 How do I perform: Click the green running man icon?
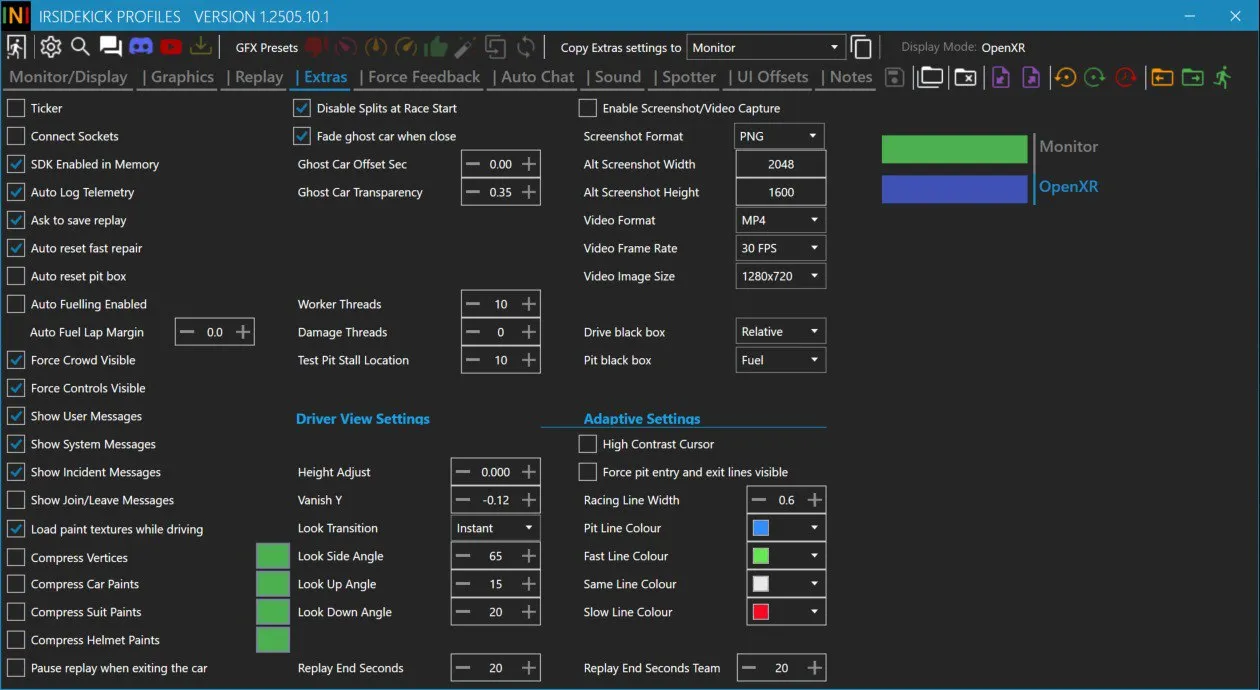point(1222,77)
